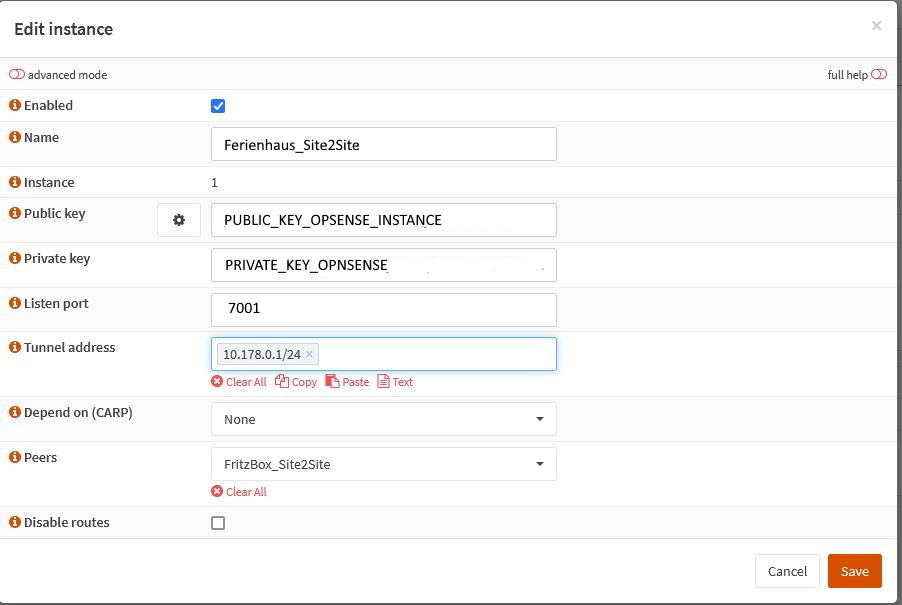Click the info icon next to Peers

[x=15, y=457]
